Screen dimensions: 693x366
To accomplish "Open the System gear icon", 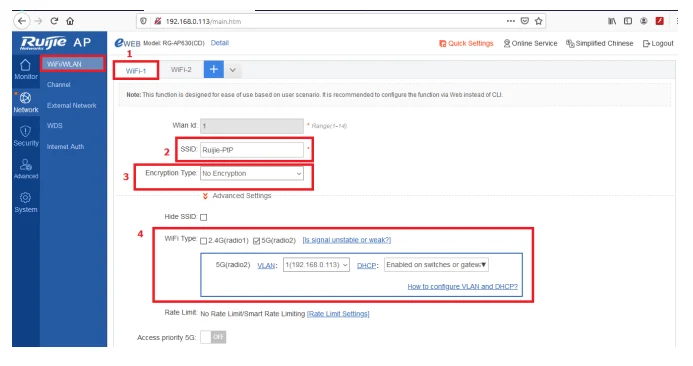I will pos(25,198).
